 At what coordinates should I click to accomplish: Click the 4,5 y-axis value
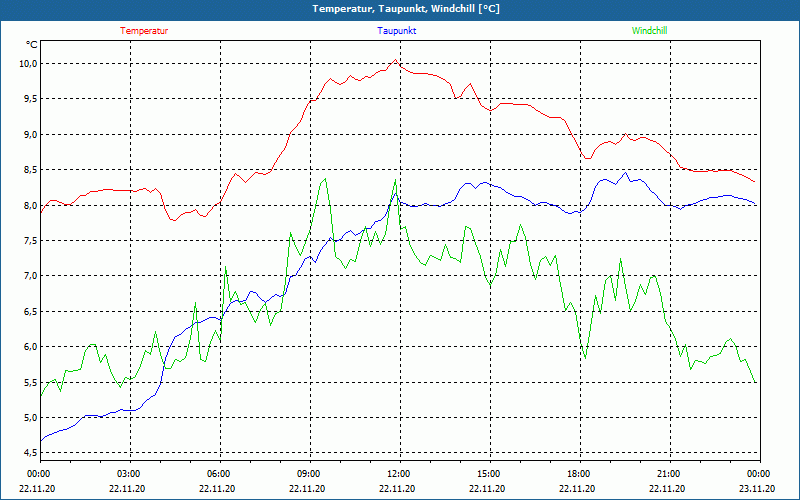pyautogui.click(x=30, y=453)
